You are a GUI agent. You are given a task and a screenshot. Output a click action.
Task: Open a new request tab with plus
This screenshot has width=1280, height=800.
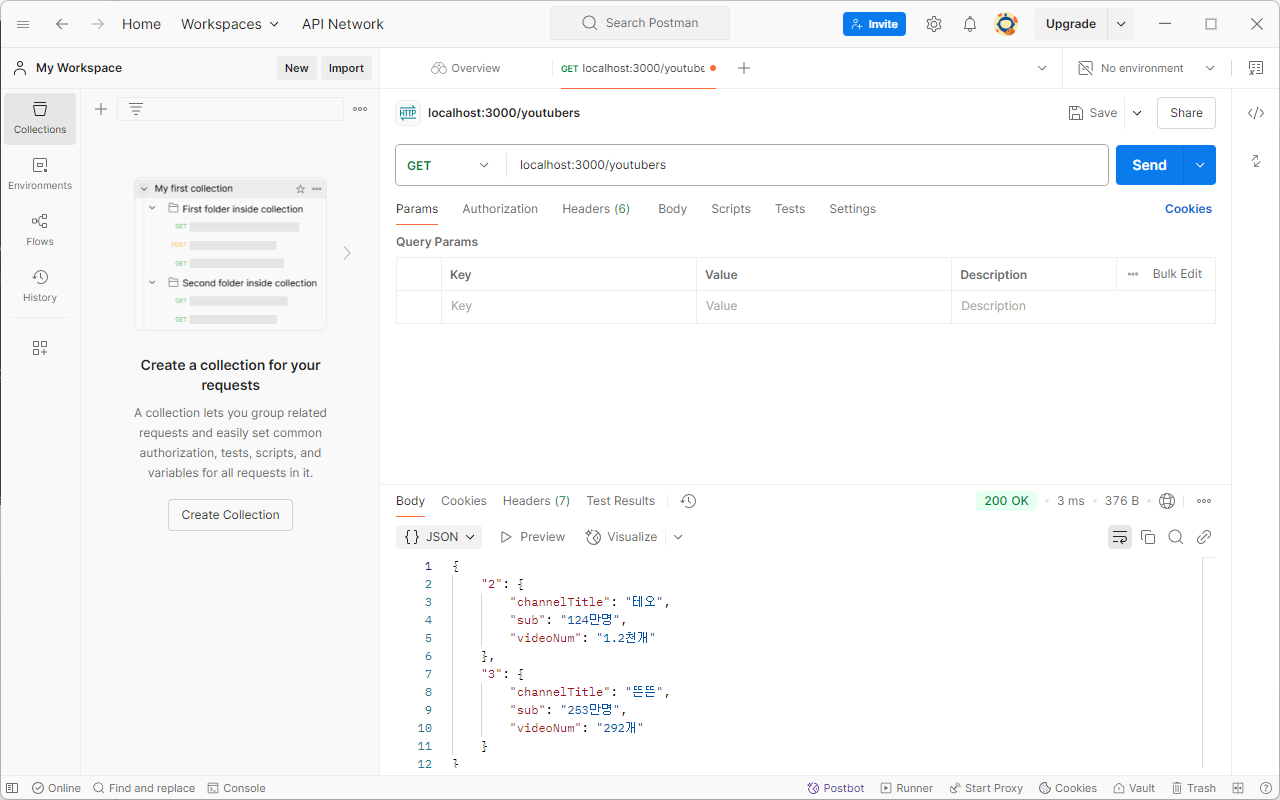point(744,68)
